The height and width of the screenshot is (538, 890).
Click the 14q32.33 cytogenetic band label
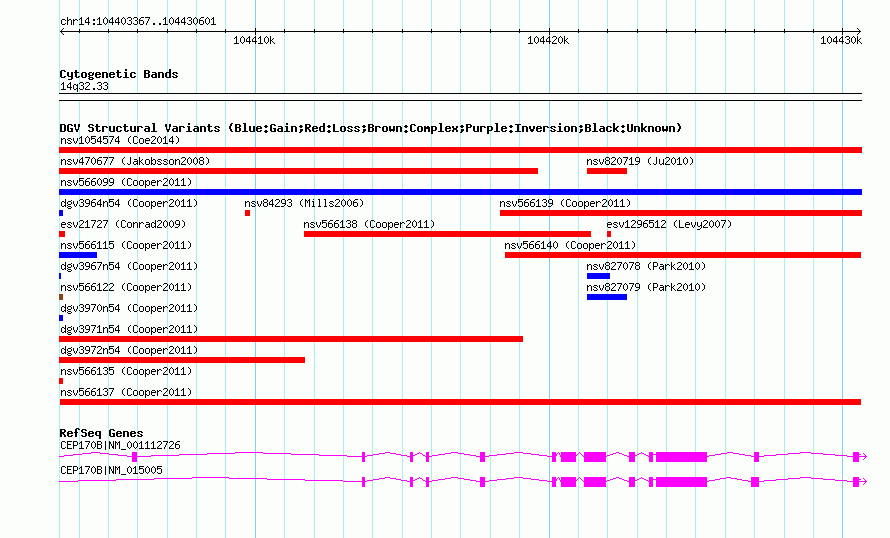coord(84,86)
